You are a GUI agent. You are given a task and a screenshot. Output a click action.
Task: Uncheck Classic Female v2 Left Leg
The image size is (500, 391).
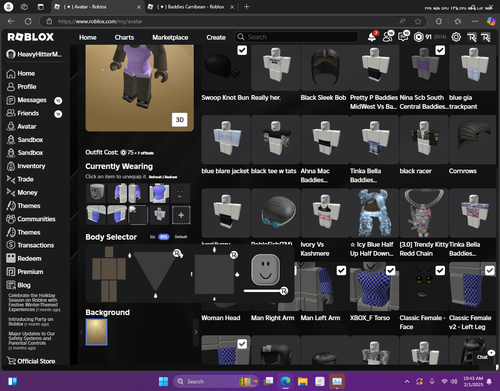tap(489, 270)
